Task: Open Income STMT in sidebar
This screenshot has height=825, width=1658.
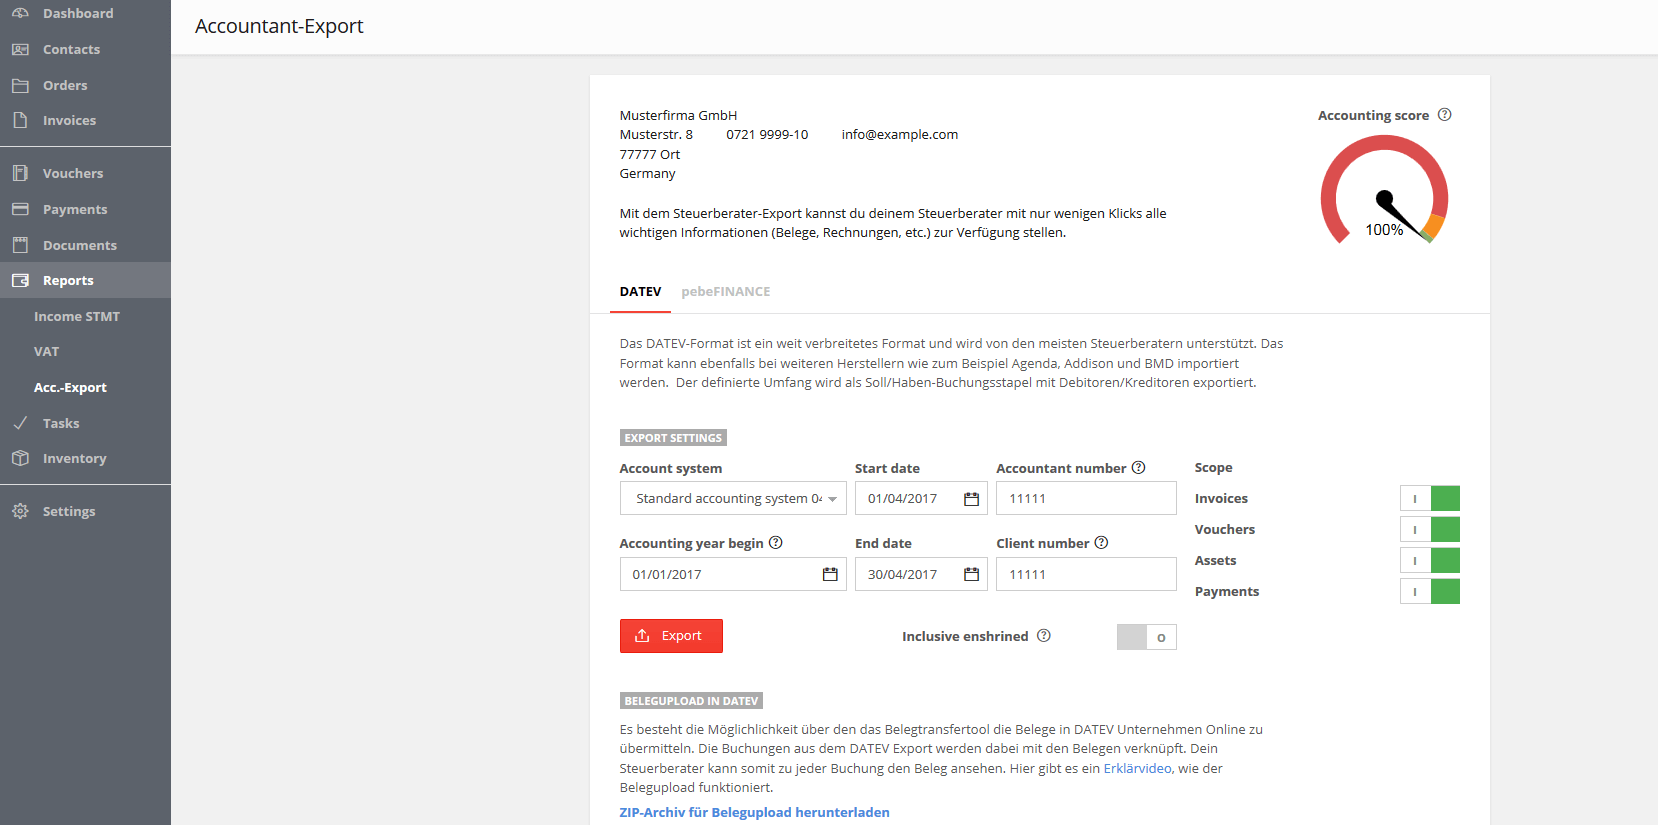Action: [77, 316]
